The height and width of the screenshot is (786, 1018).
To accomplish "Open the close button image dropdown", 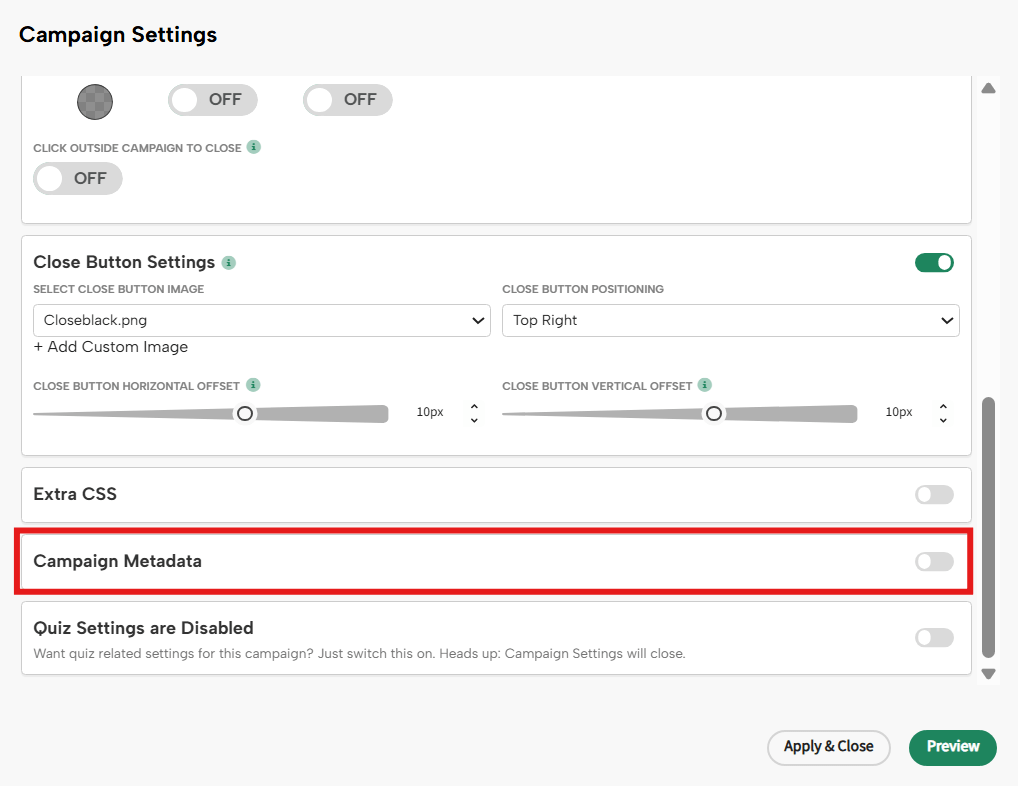I will (x=261, y=320).
